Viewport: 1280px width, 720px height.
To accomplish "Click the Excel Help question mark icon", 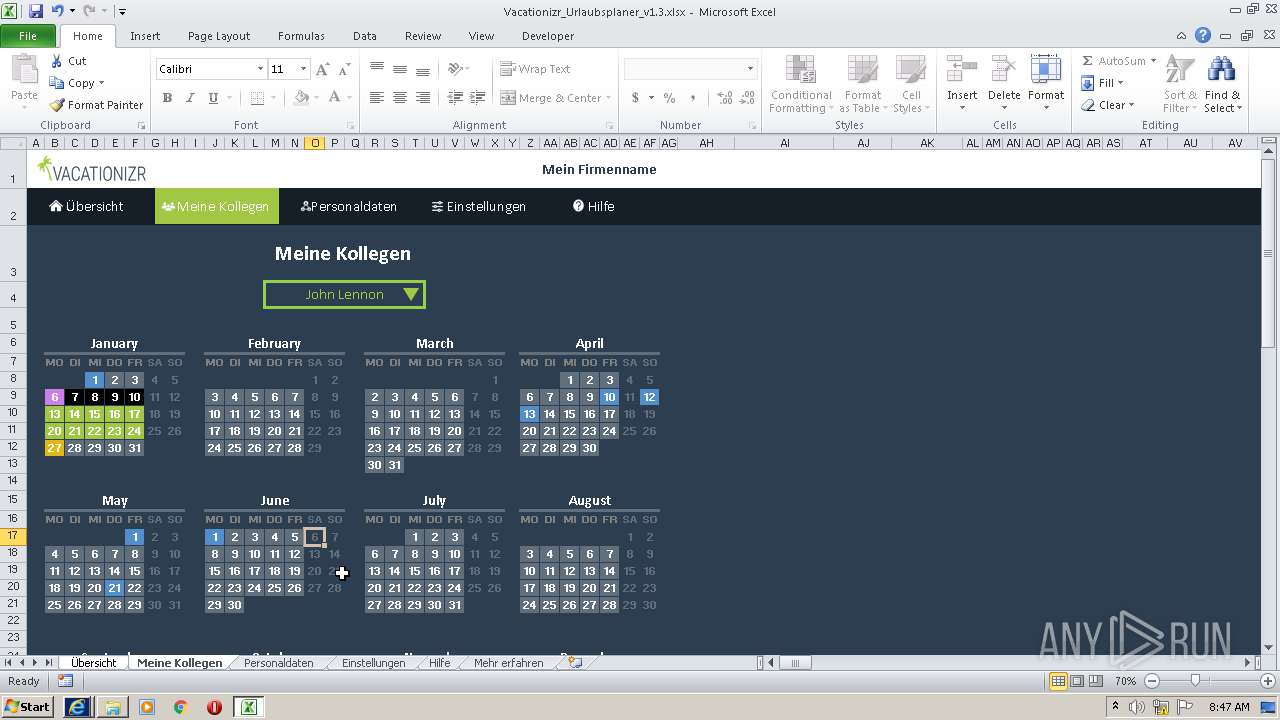I will click(1203, 35).
